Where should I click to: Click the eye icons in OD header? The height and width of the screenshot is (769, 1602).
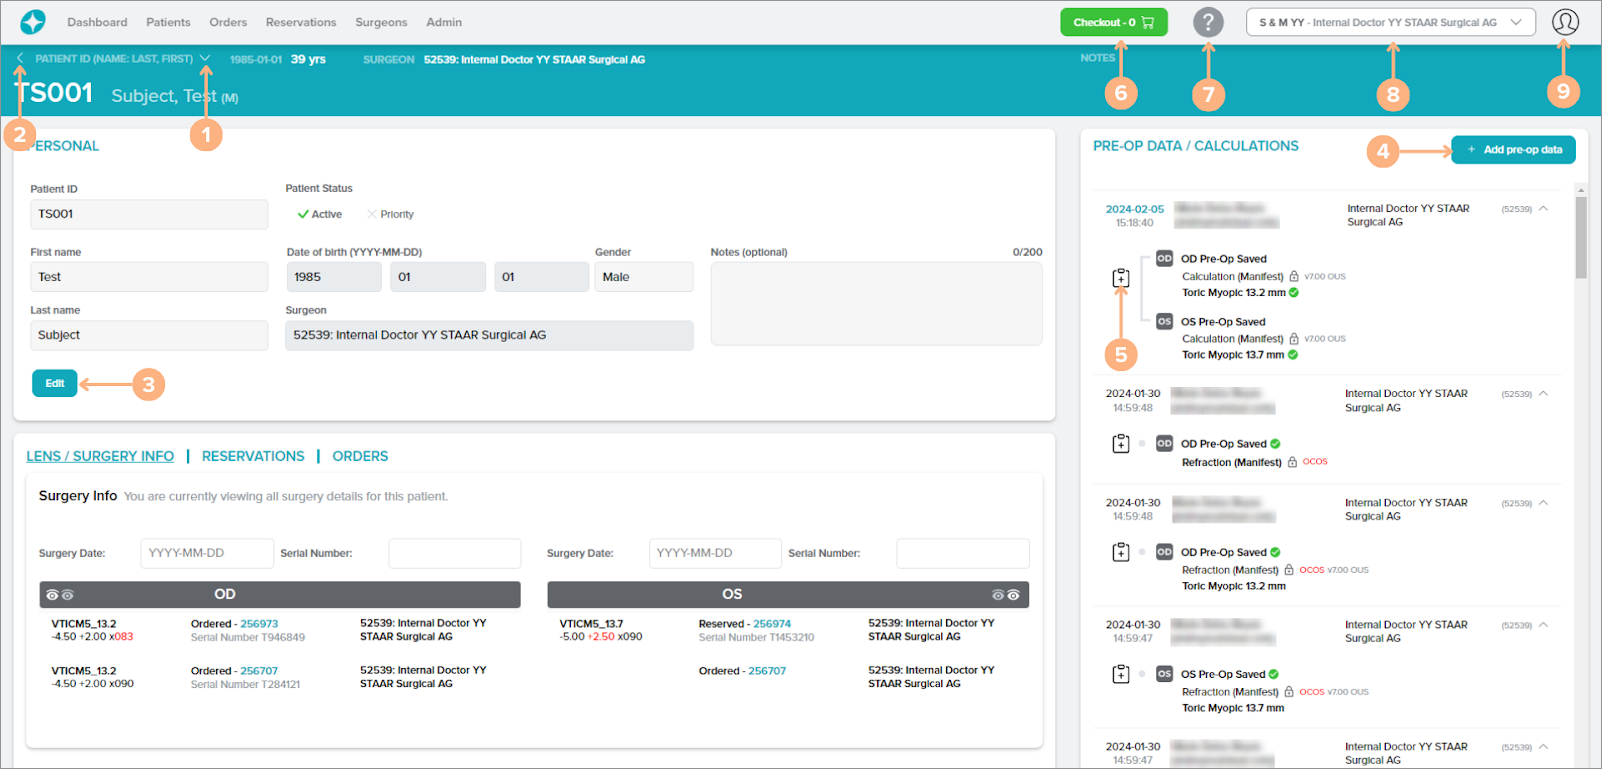point(60,595)
